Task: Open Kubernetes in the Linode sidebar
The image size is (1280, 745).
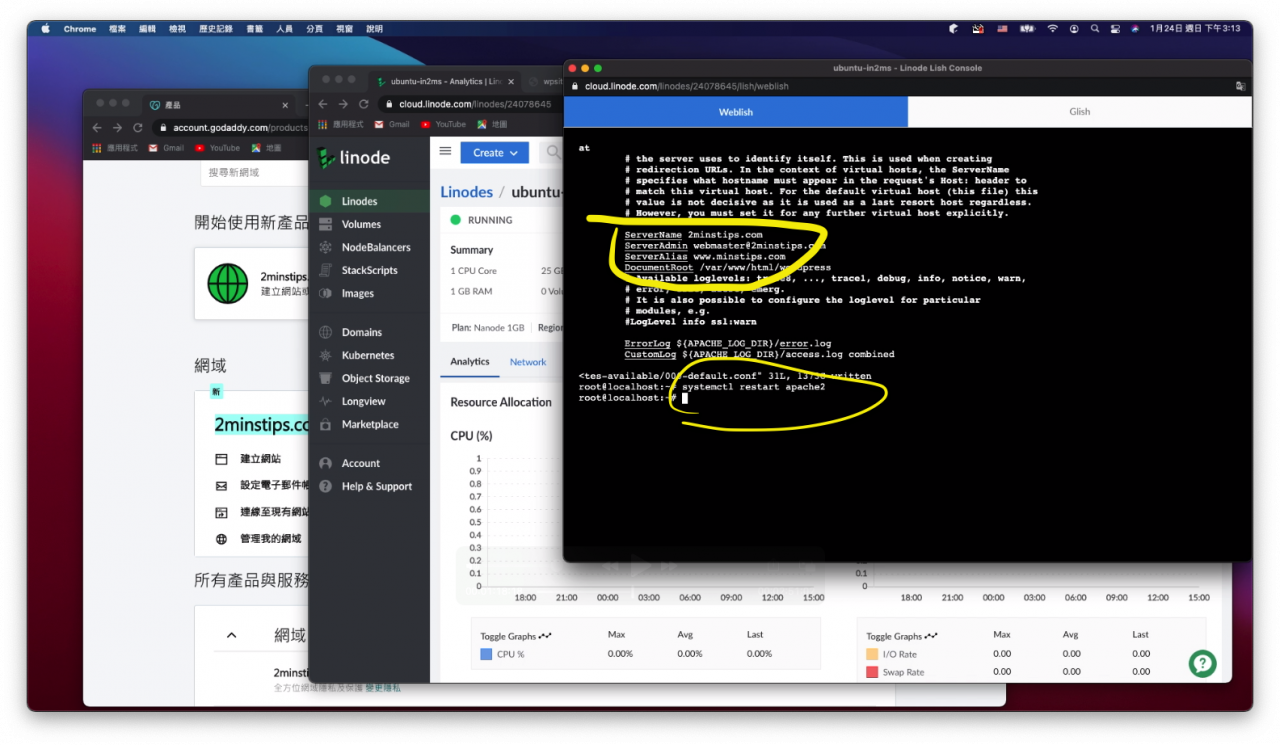Action: tap(367, 355)
